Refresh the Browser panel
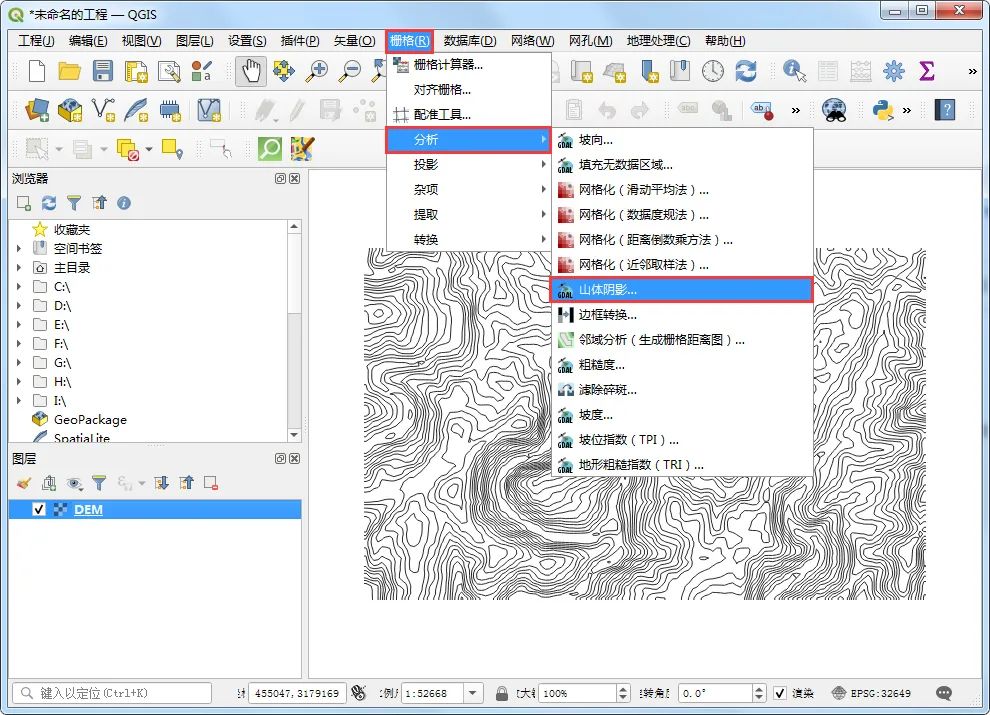This screenshot has height=715, width=990. pyautogui.click(x=49, y=203)
